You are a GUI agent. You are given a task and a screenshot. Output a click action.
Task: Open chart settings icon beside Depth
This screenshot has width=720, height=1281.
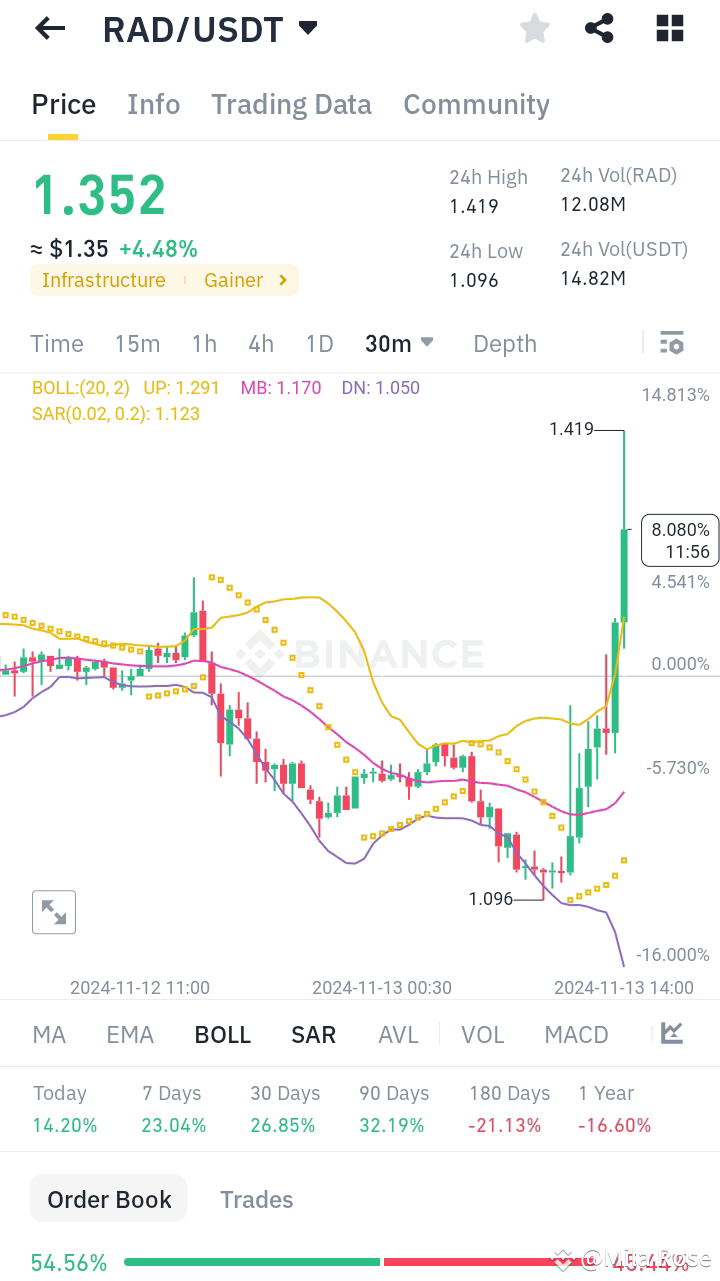671,343
